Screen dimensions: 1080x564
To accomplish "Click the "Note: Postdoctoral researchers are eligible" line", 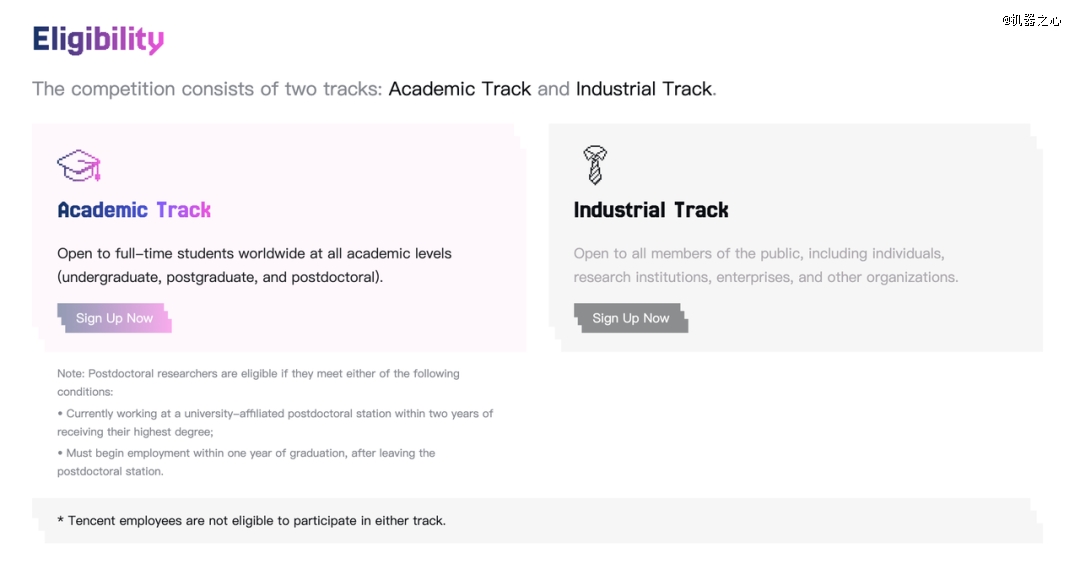I will [x=258, y=374].
